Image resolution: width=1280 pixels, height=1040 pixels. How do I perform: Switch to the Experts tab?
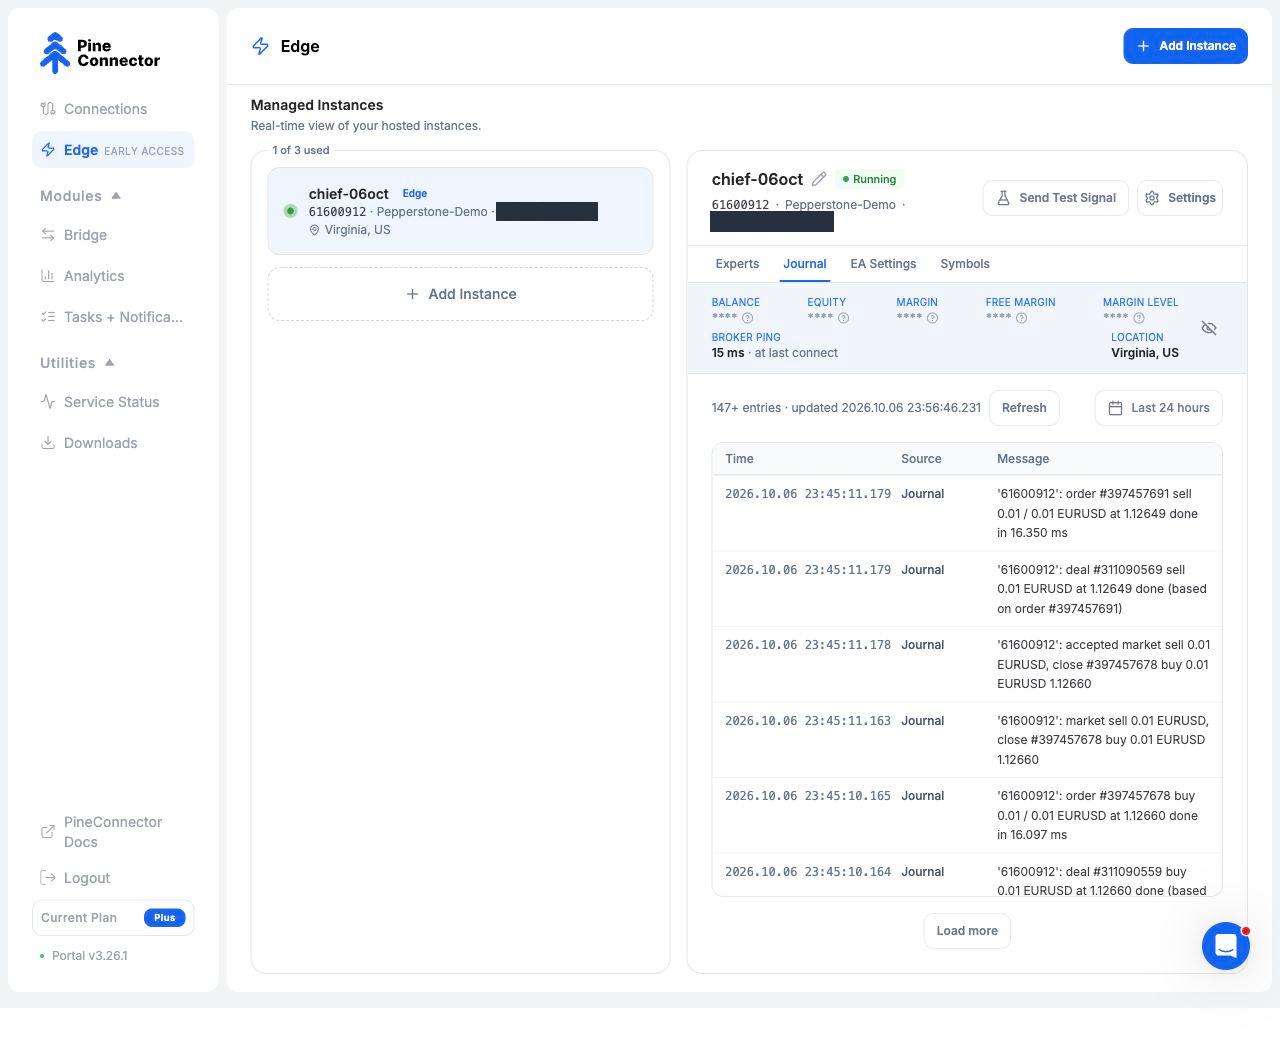tap(737, 264)
